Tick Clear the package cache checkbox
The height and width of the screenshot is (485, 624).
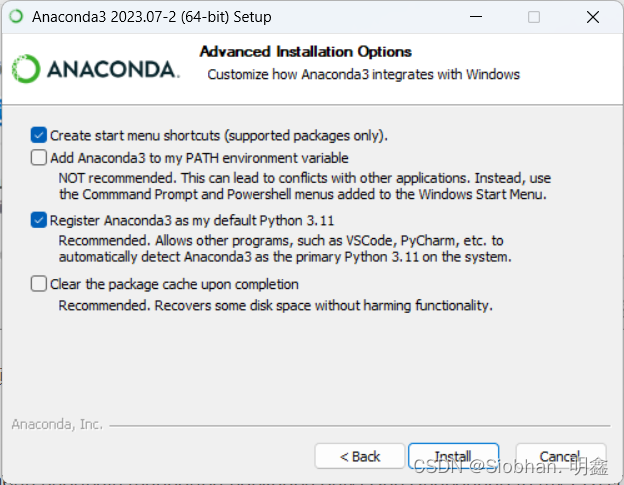pyautogui.click(x=39, y=284)
